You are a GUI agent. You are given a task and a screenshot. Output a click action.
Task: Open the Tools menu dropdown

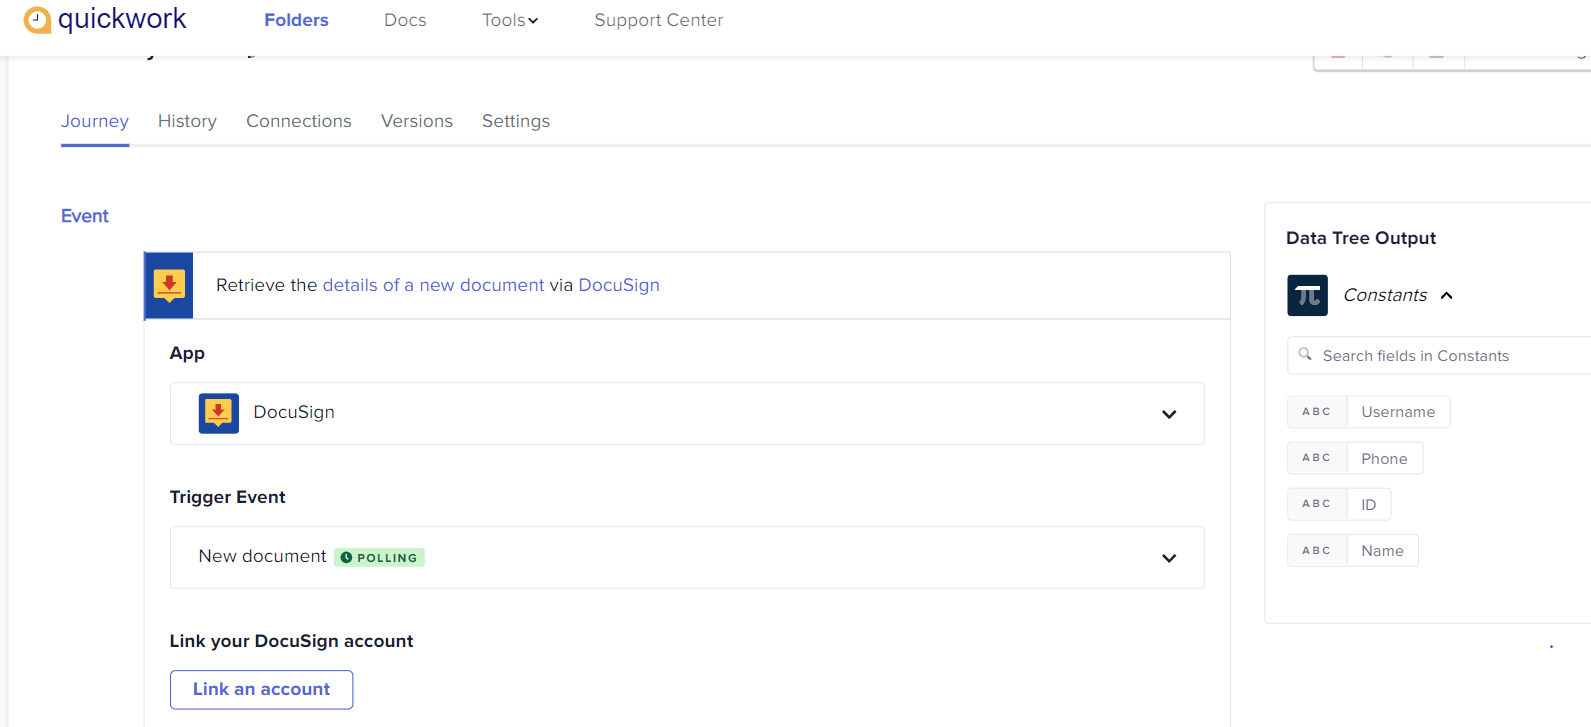510,20
